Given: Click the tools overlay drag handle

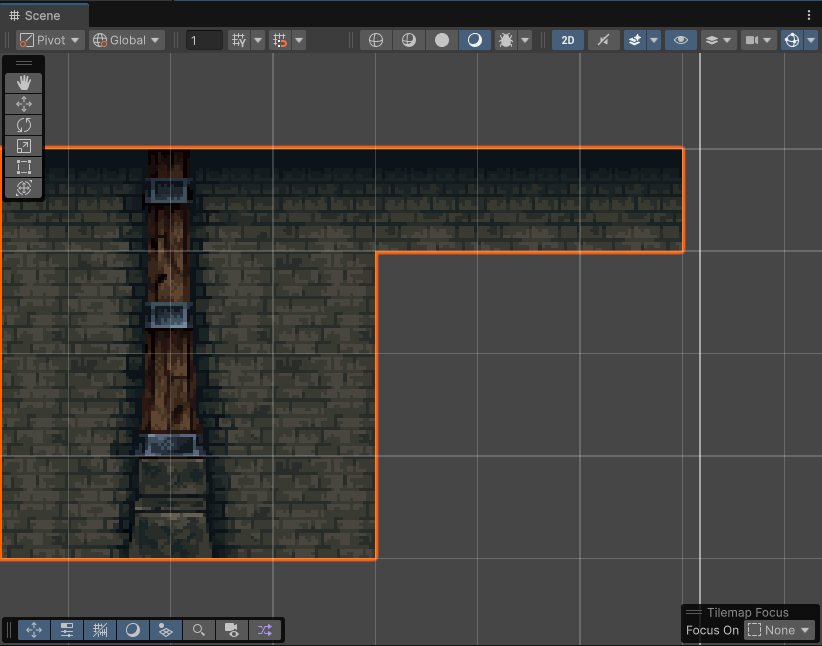Looking at the screenshot, I should pyautogui.click(x=24, y=63).
